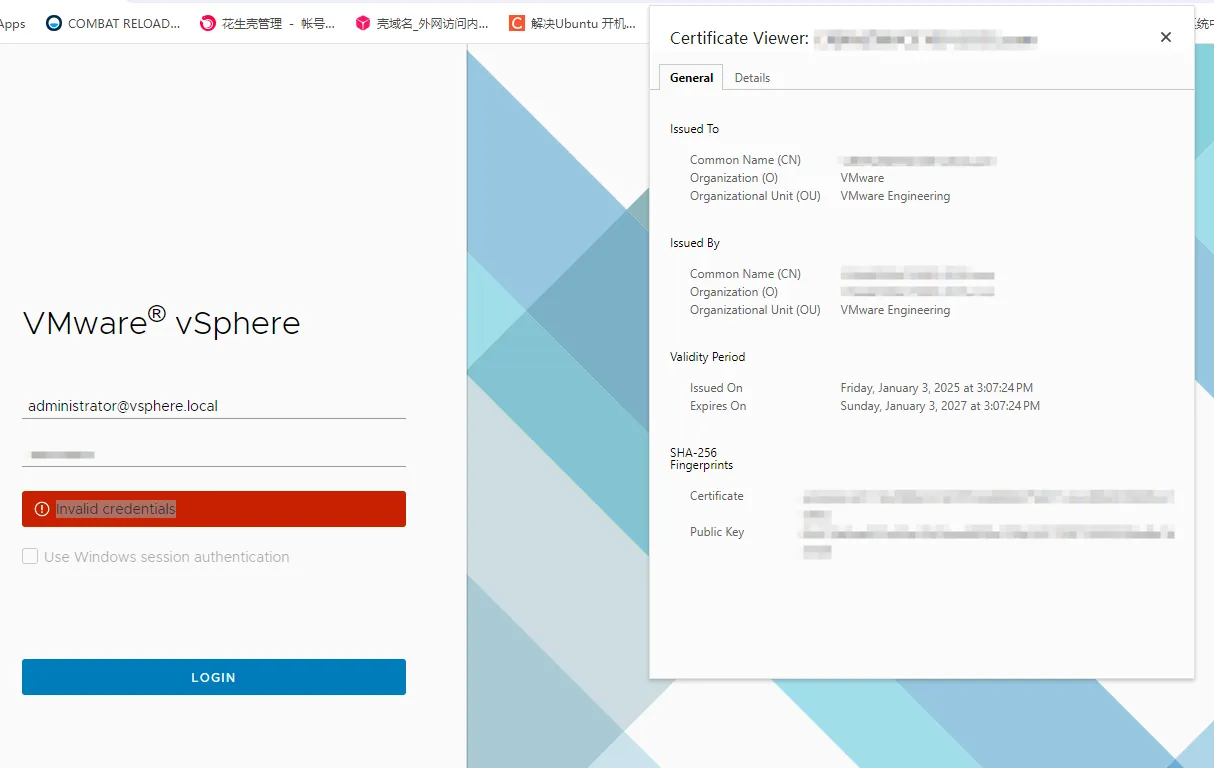
Task: Close the Certificate Viewer dialog
Action: point(1165,37)
